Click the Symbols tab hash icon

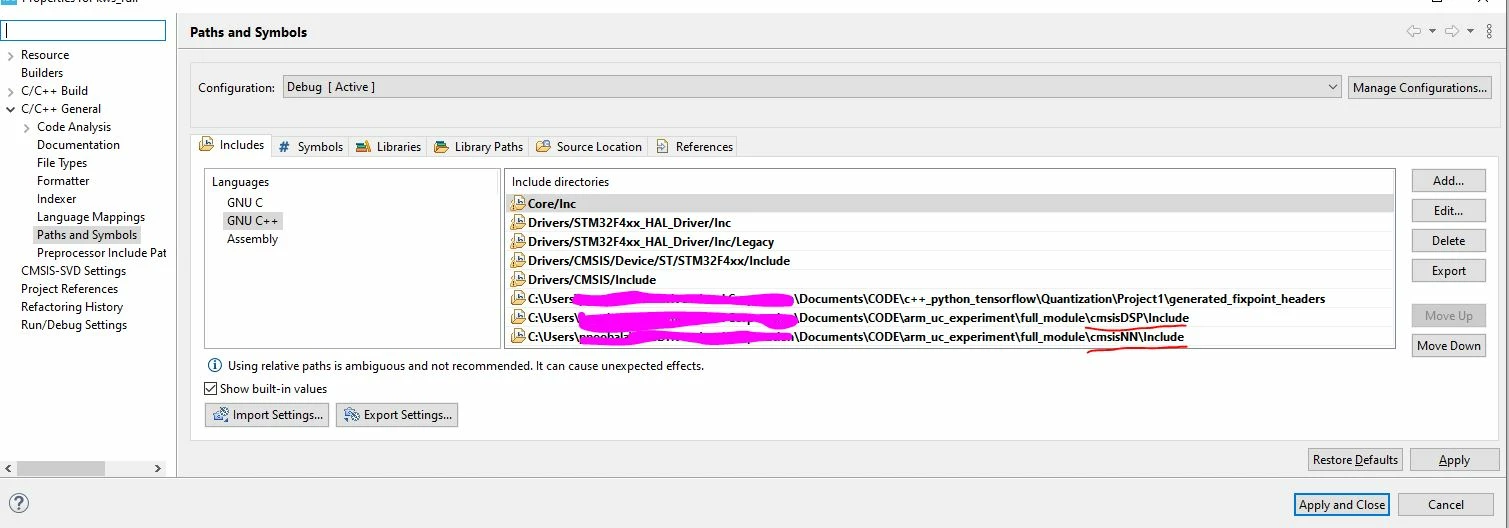(x=285, y=147)
